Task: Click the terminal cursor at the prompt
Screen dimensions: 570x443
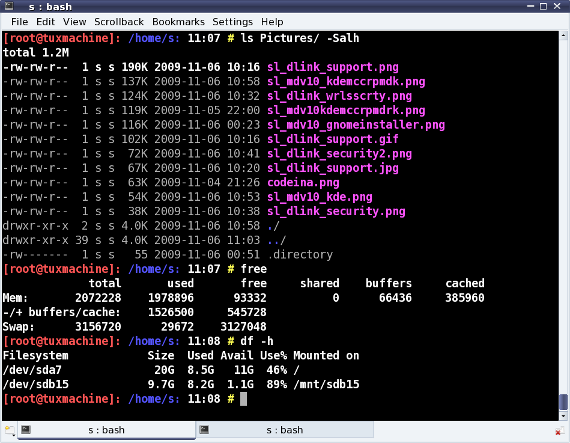Action: pyautogui.click(x=244, y=399)
